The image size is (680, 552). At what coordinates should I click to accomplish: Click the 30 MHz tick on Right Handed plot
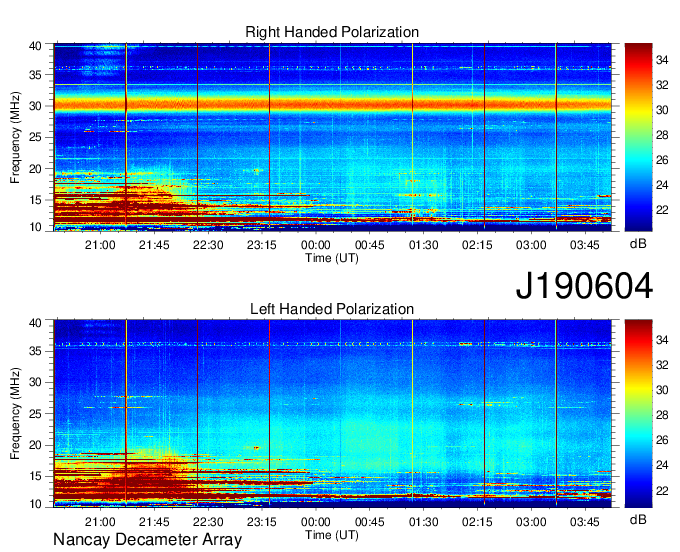[35, 106]
